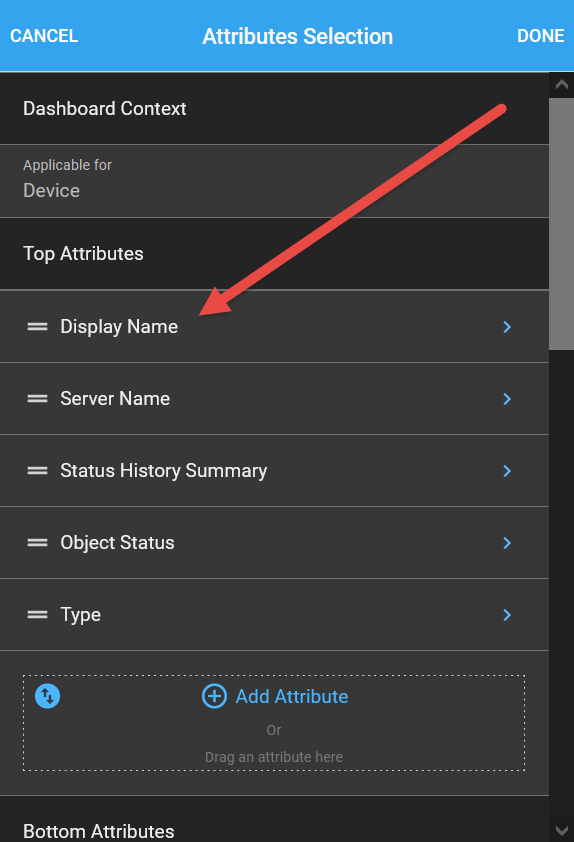
Task: Click the drag handle beside Server Name
Action: point(38,398)
